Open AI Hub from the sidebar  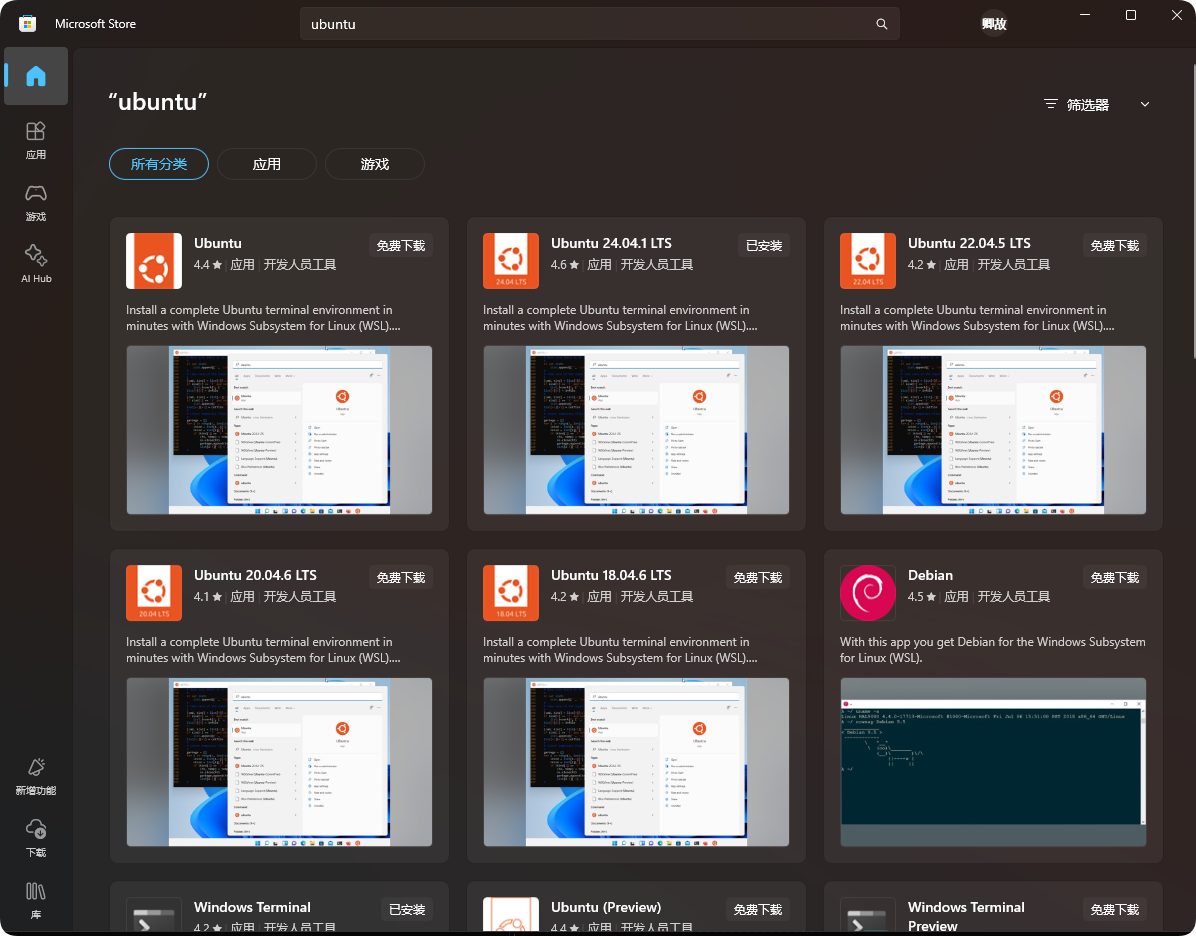pyautogui.click(x=35, y=263)
